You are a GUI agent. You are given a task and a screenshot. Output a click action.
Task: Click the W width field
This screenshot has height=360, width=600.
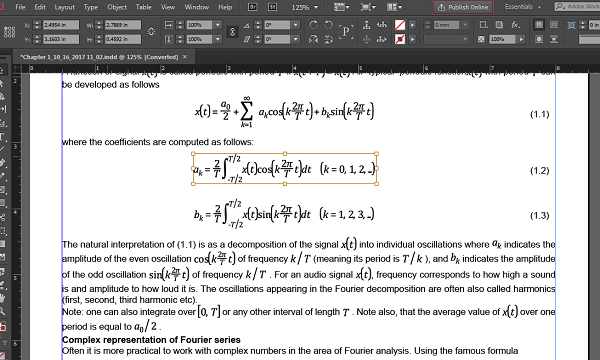point(123,25)
